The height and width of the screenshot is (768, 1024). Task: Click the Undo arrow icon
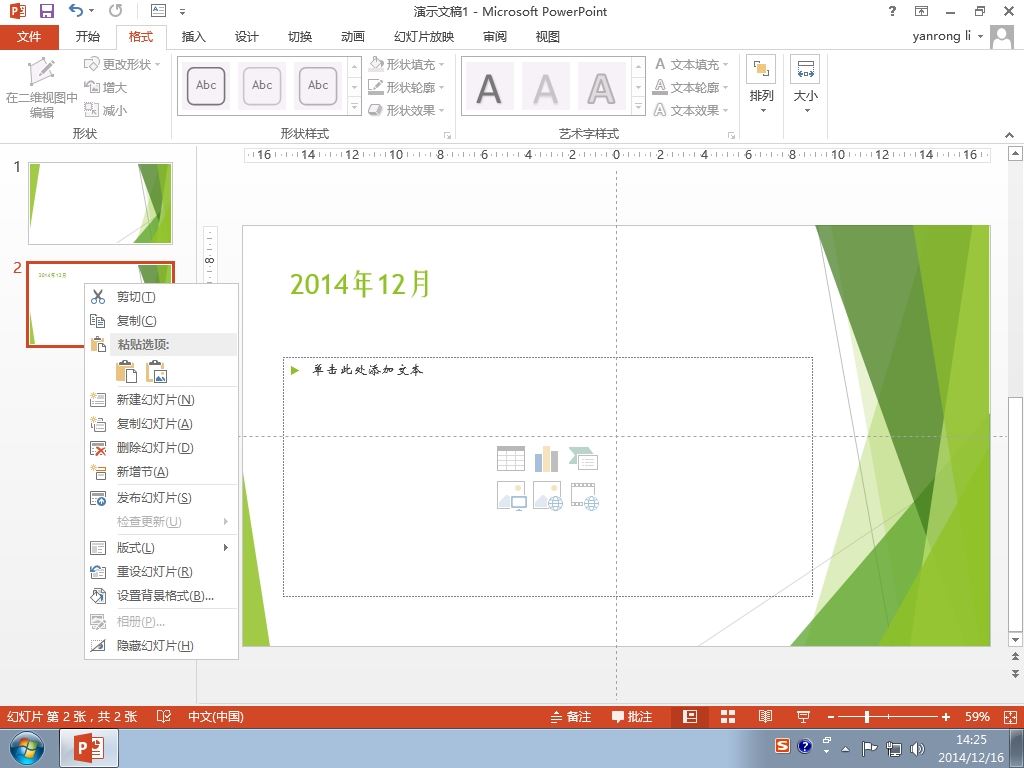(x=76, y=10)
